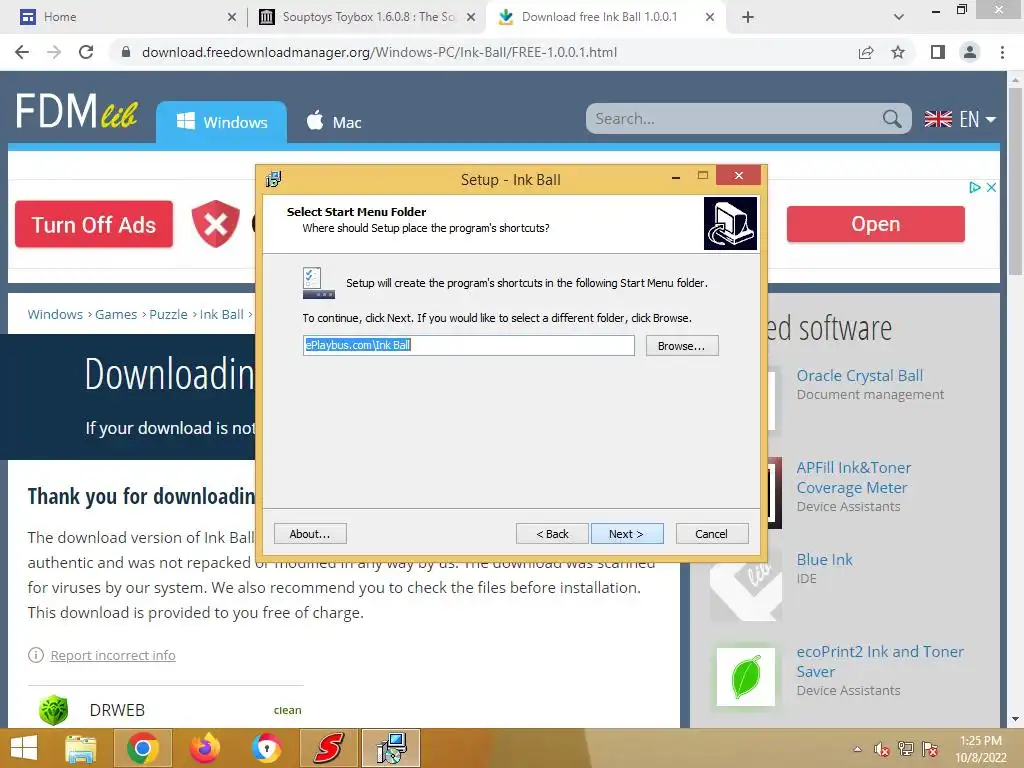
Task: Open the EN language dropdown
Action: tap(960, 119)
